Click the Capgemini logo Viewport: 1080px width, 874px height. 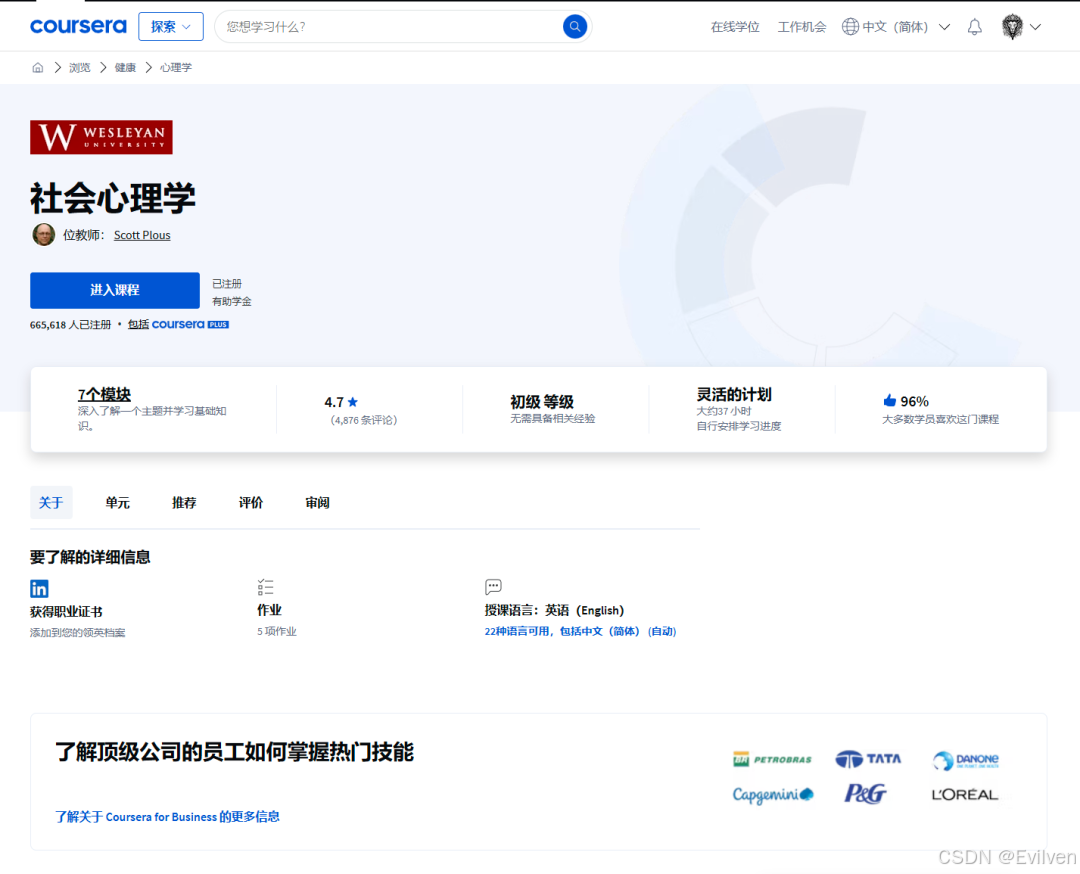point(773,794)
